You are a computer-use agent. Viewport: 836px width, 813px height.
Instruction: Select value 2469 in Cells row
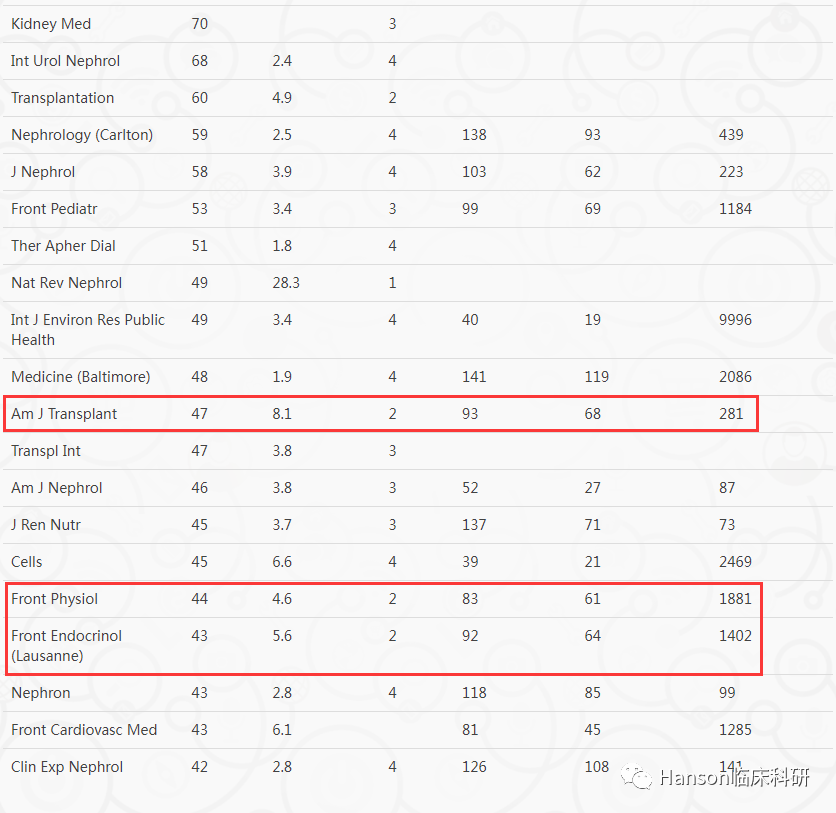pyautogui.click(x=735, y=562)
